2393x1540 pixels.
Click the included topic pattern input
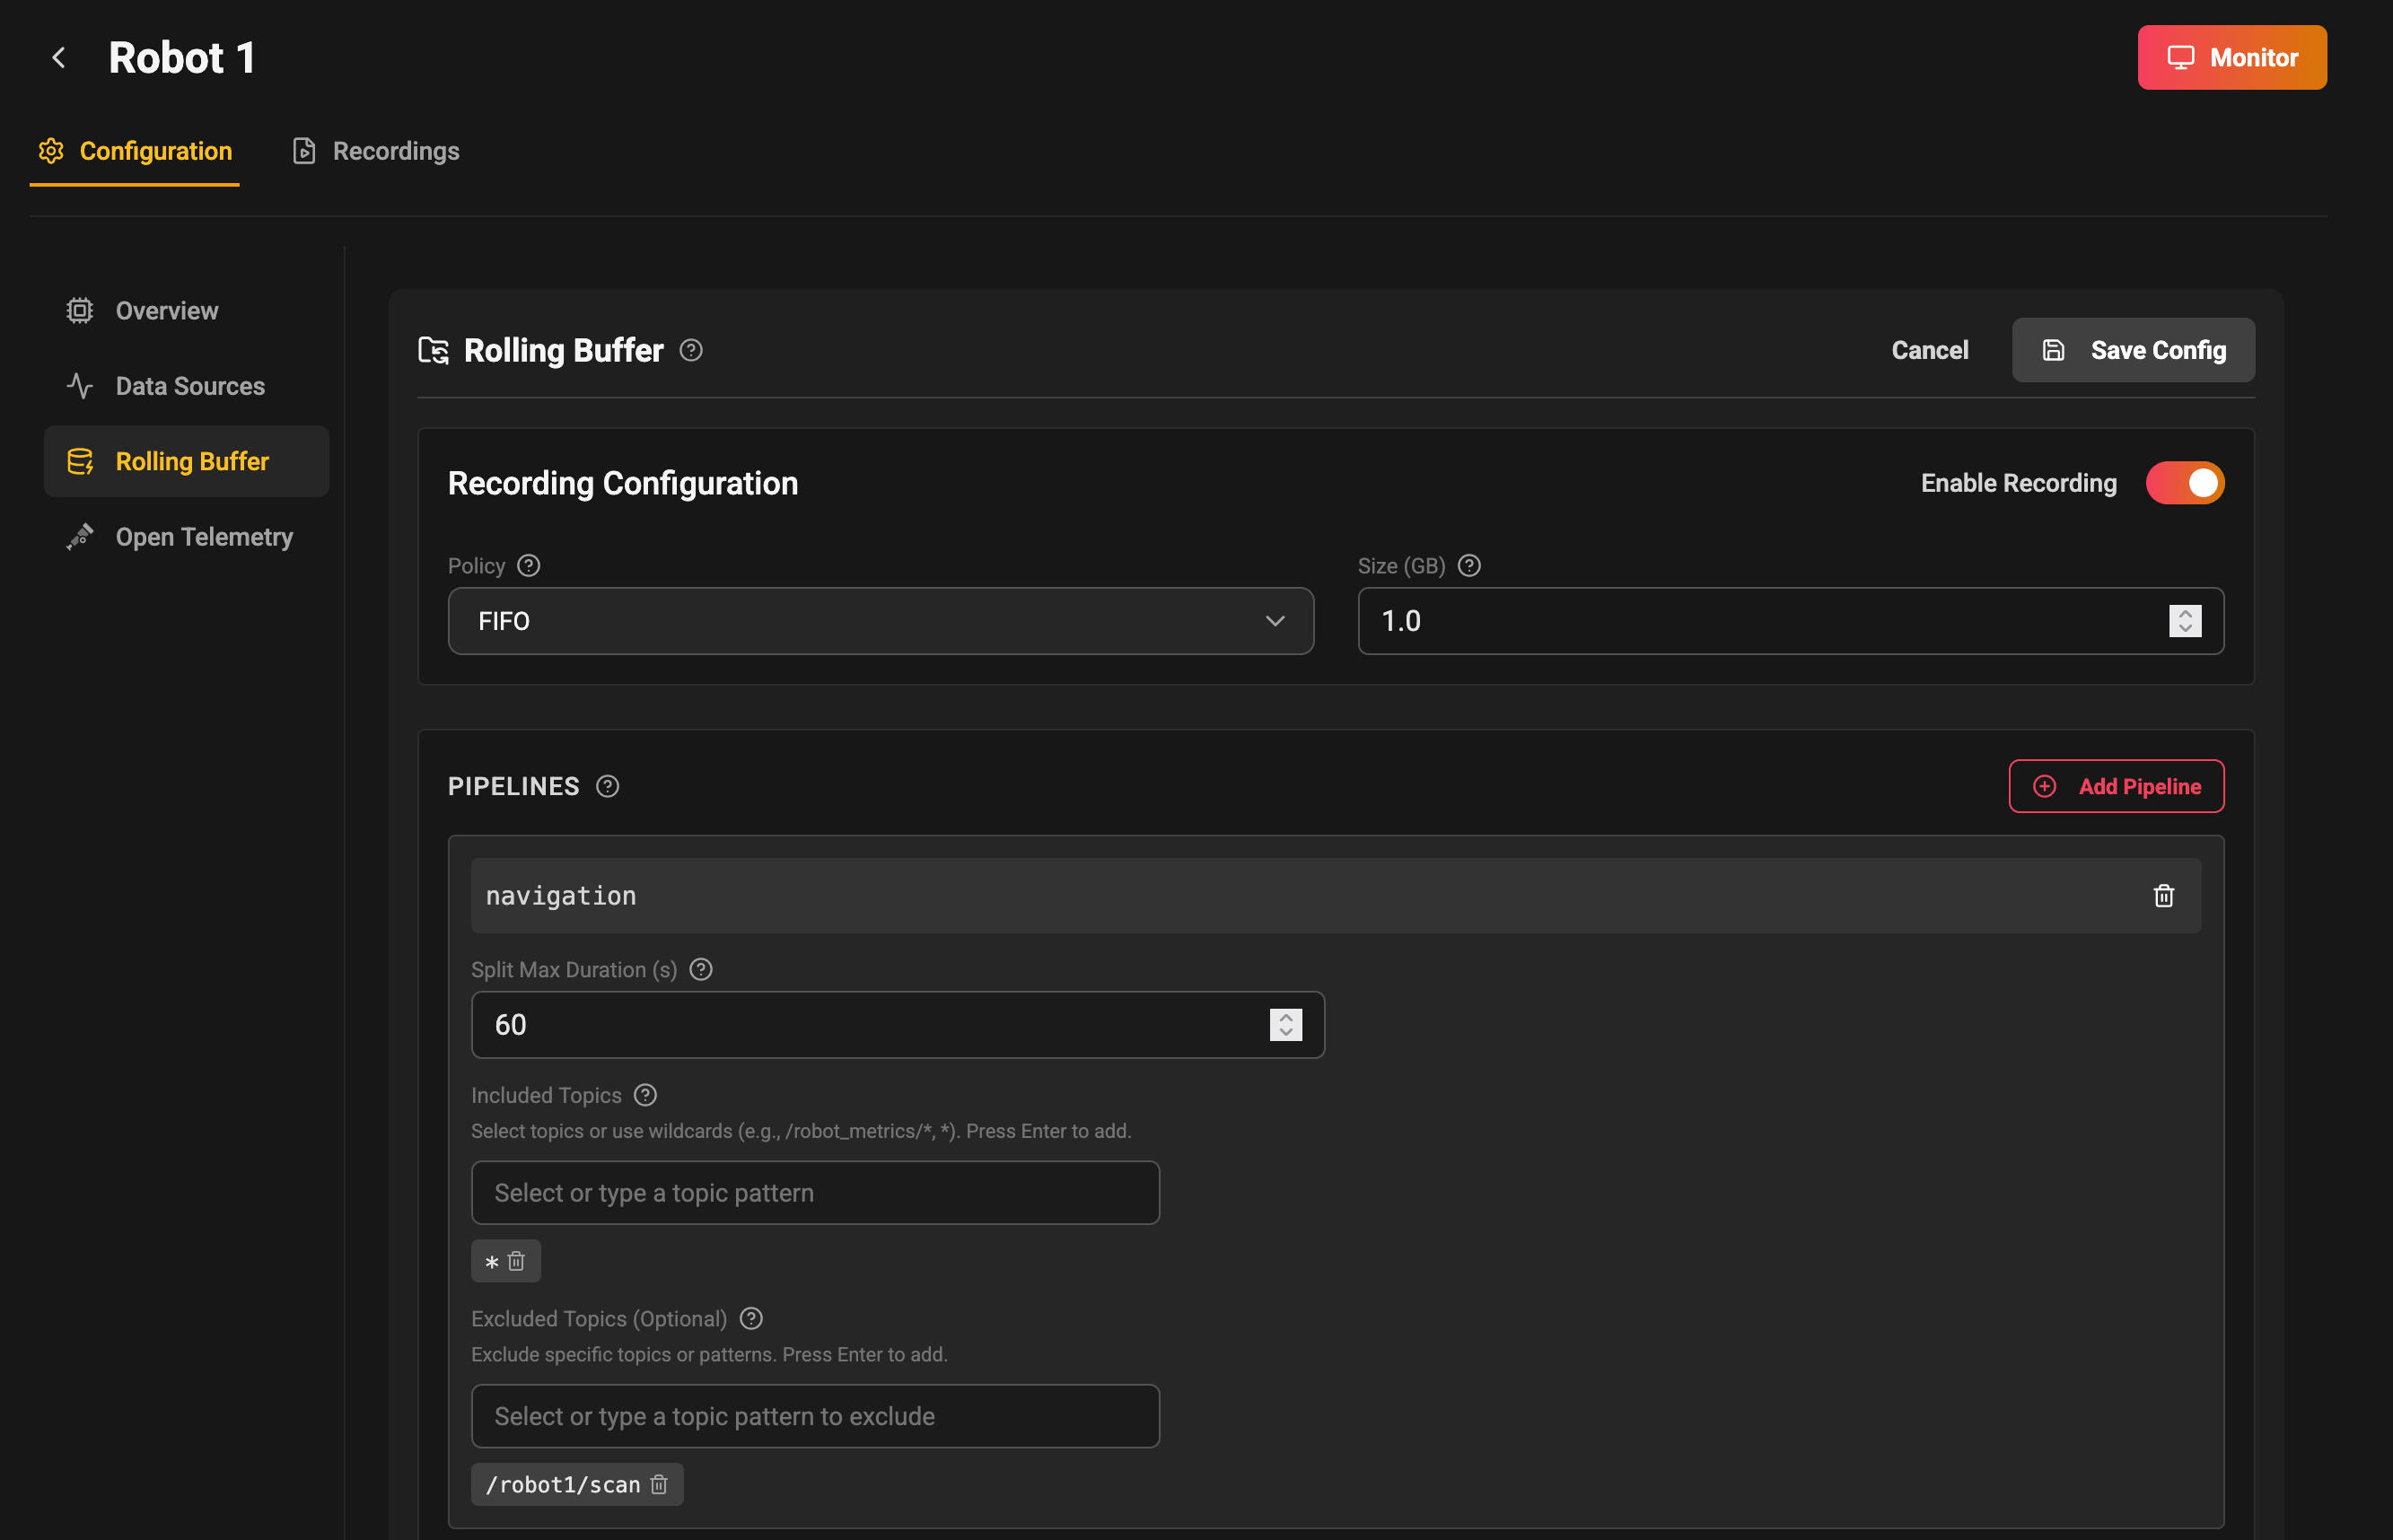tap(815, 1193)
